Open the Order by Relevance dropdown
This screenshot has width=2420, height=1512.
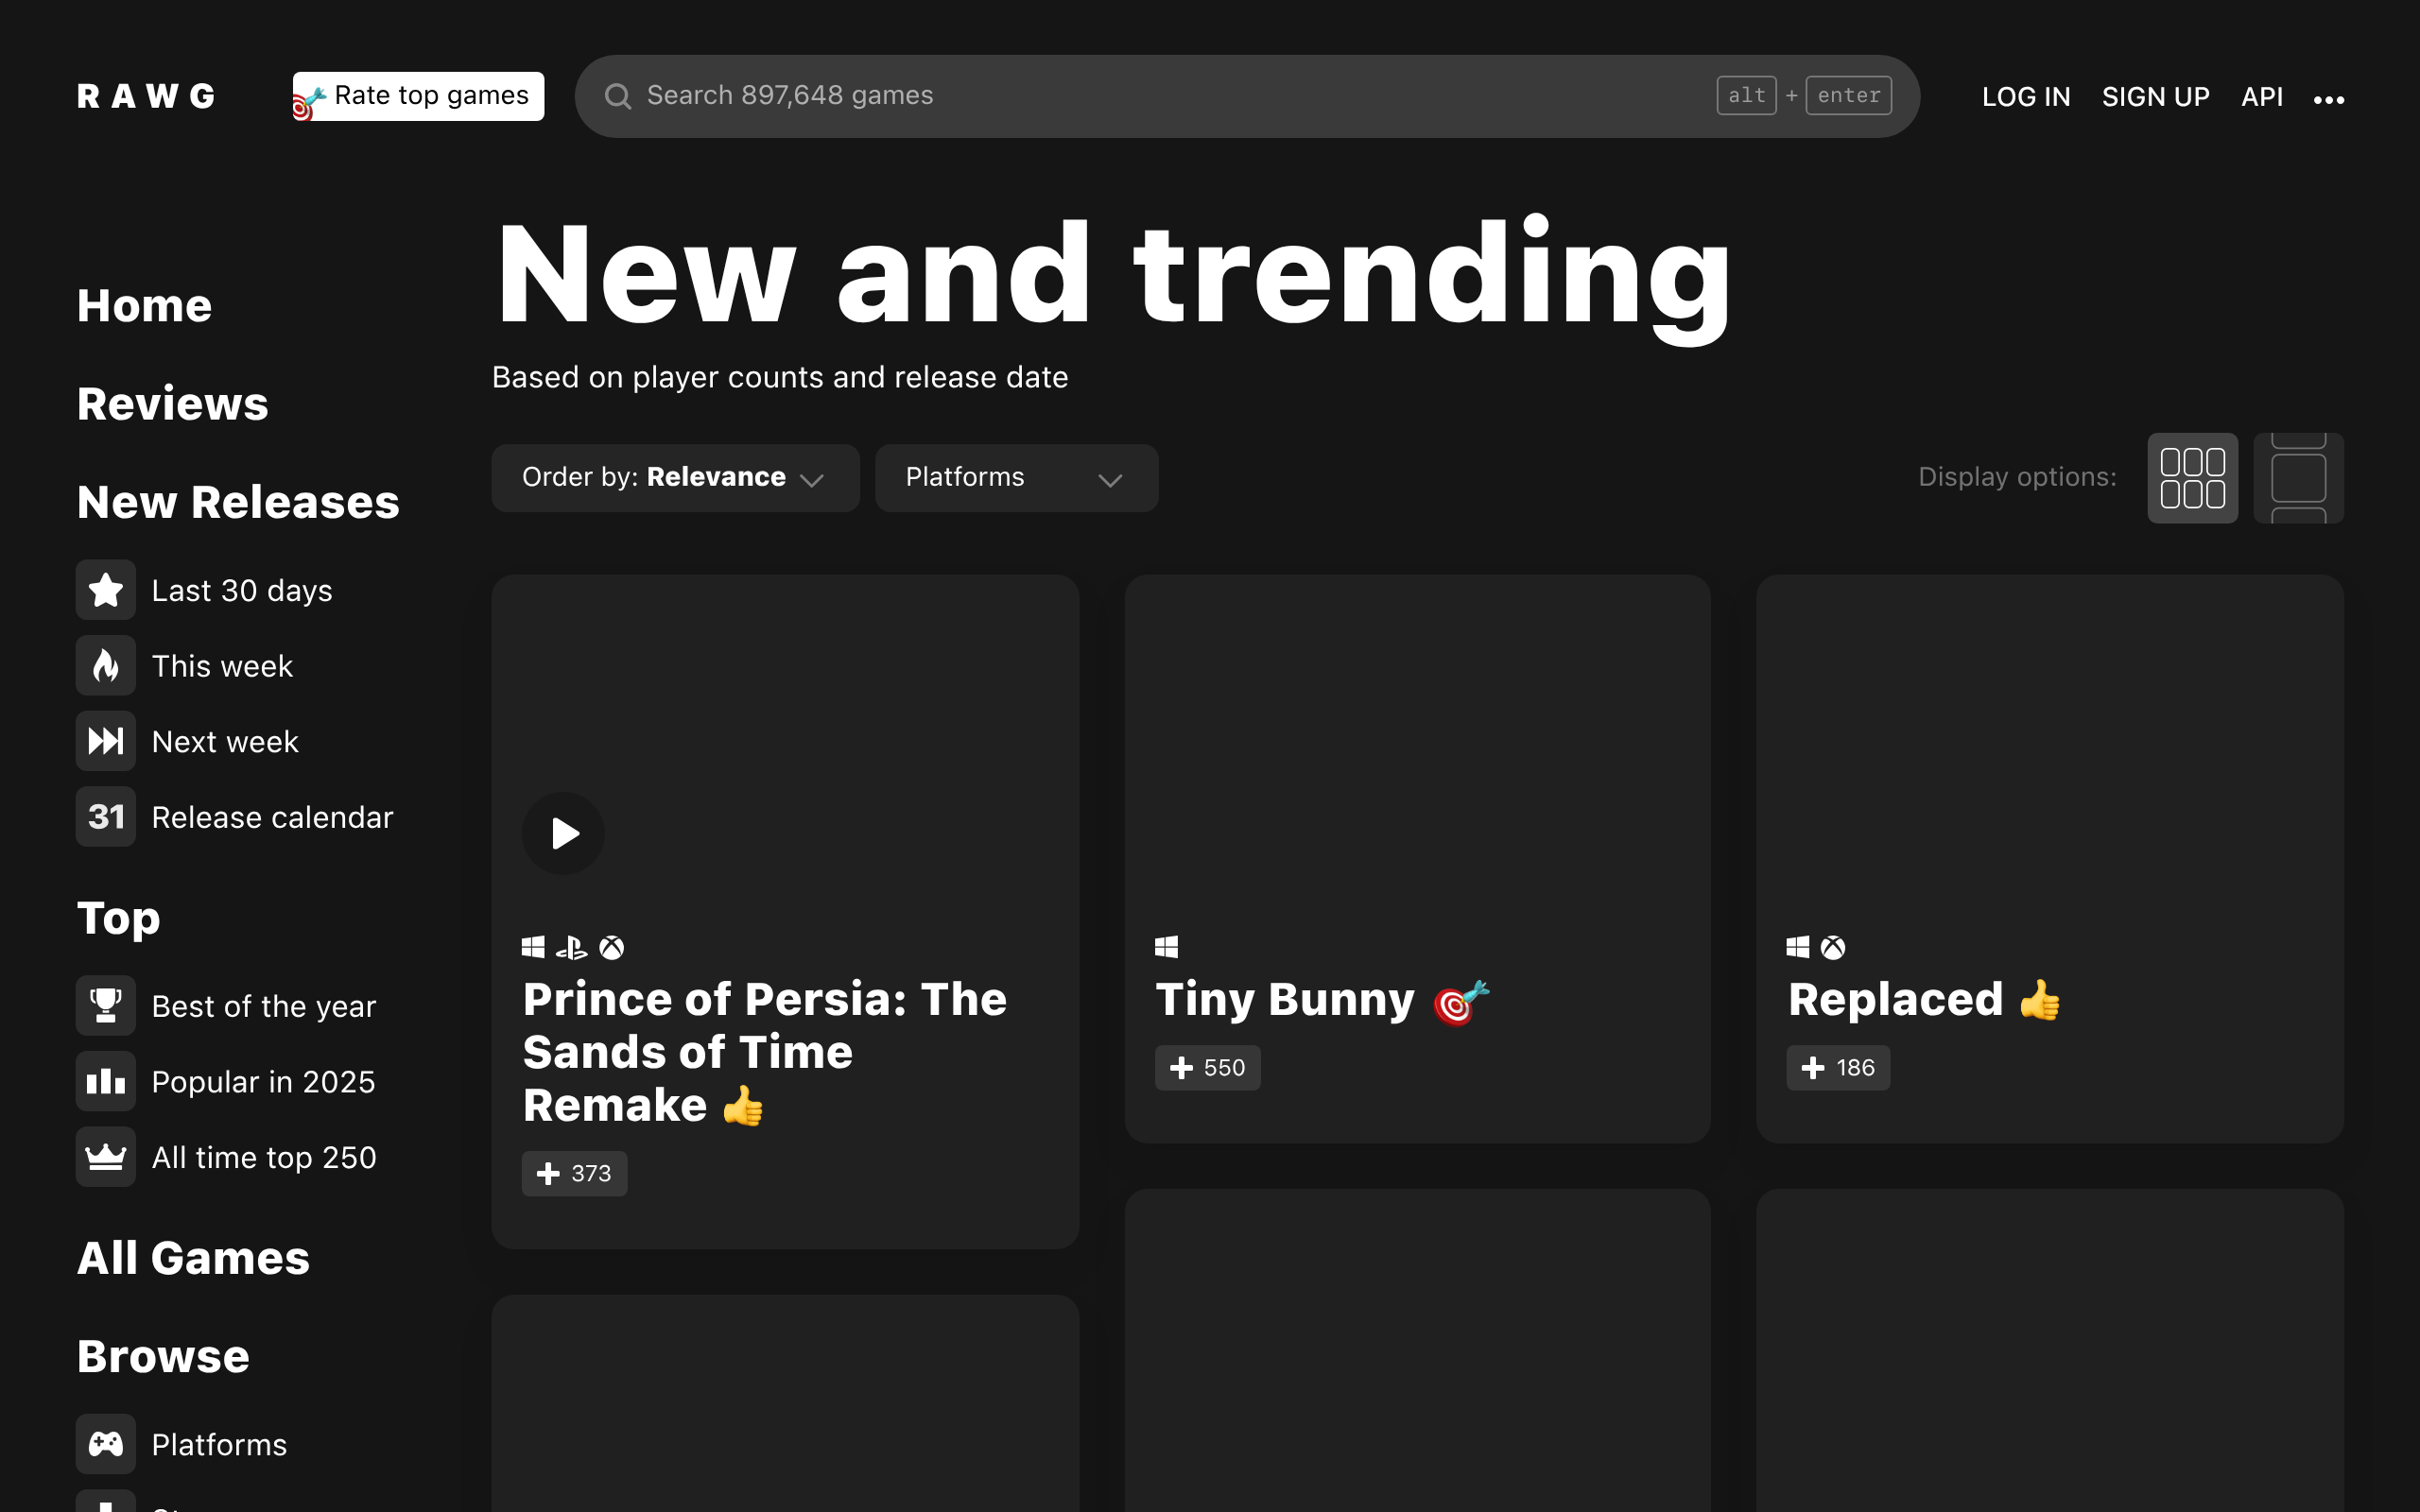point(675,478)
